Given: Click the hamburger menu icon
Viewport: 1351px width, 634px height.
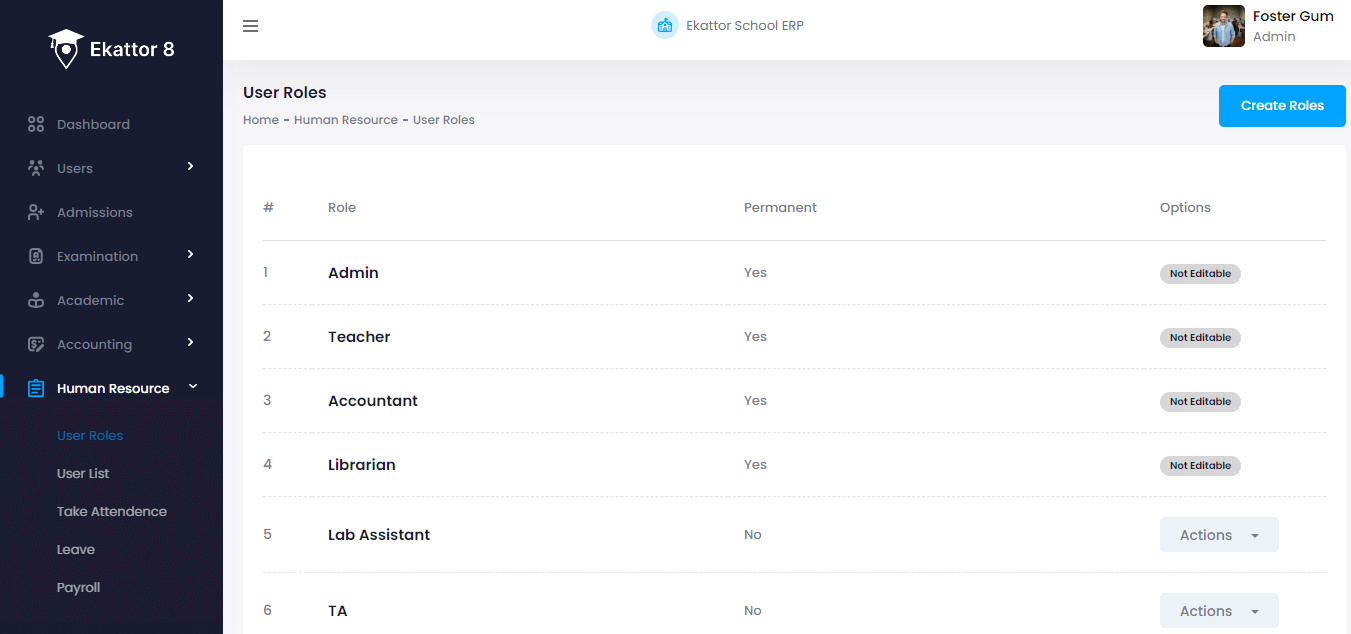Looking at the screenshot, I should [251, 26].
